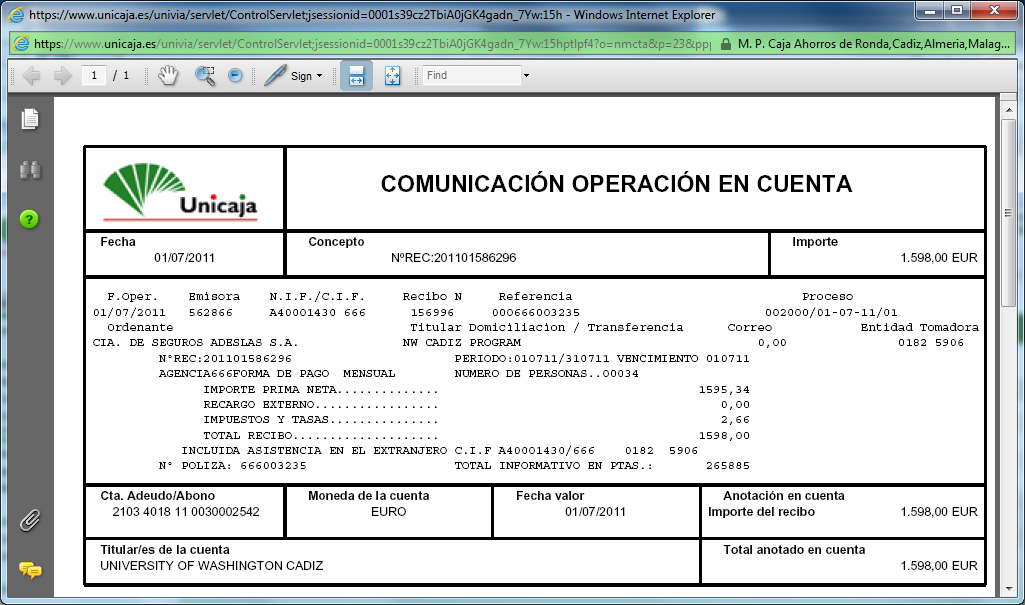Open the Pages thumbnails panel
The image size is (1025, 605).
[x=30, y=119]
